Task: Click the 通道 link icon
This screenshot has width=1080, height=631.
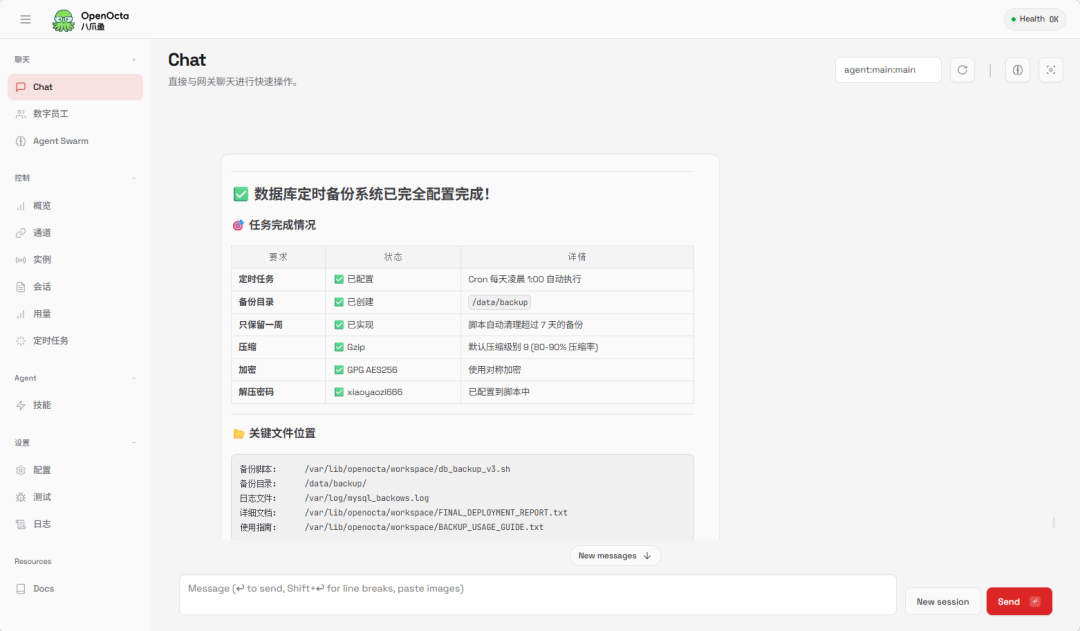Action: [x=21, y=232]
